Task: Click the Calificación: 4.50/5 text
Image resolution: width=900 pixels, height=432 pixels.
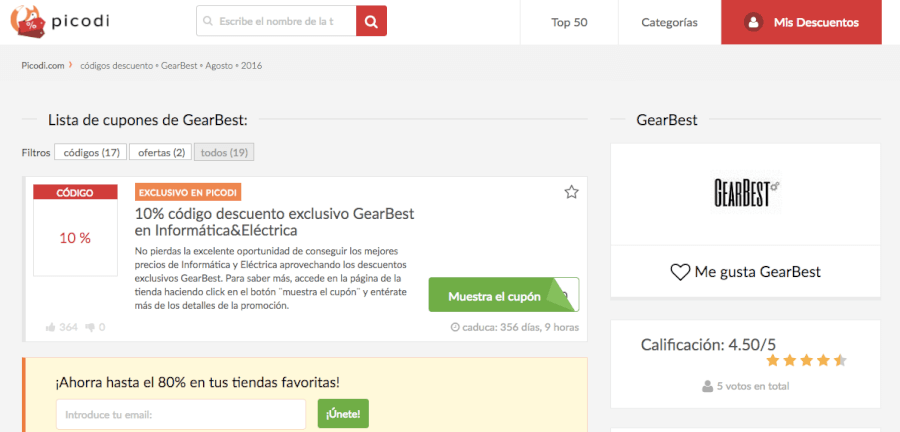Action: tap(708, 345)
